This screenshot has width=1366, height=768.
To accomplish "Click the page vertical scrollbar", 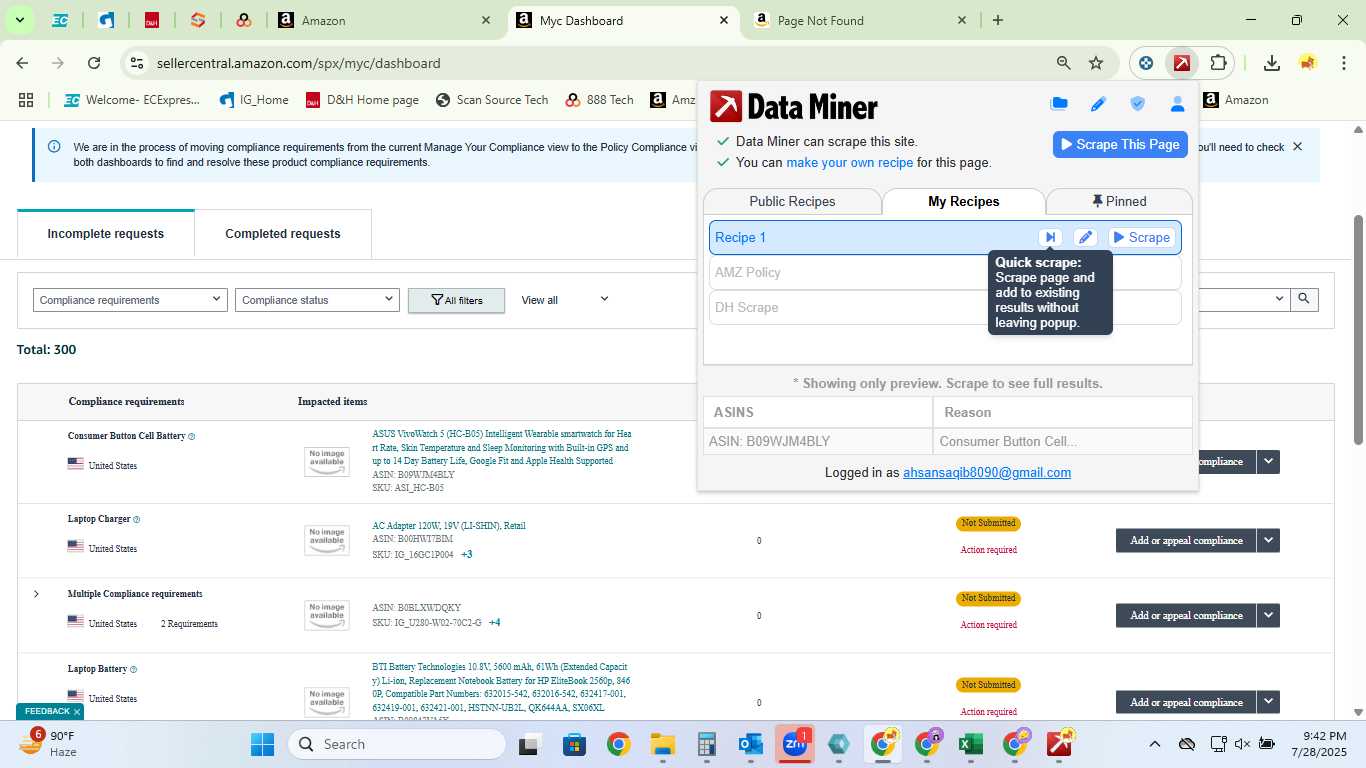I will pos(1358,330).
